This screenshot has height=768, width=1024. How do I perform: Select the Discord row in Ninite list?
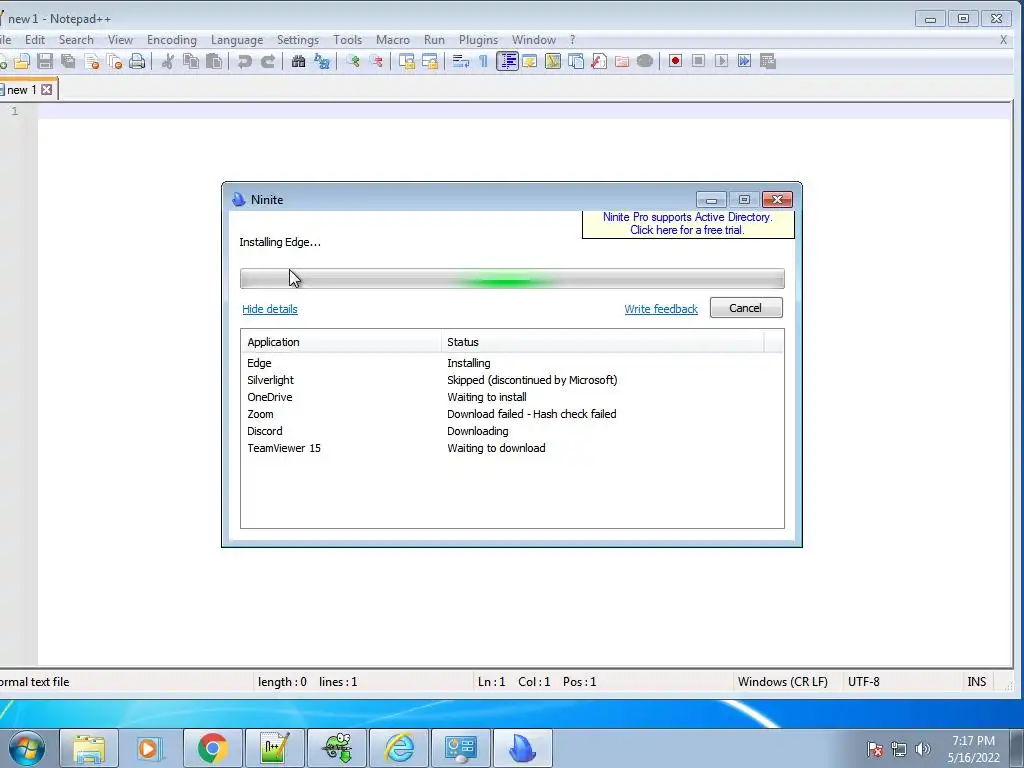point(512,431)
